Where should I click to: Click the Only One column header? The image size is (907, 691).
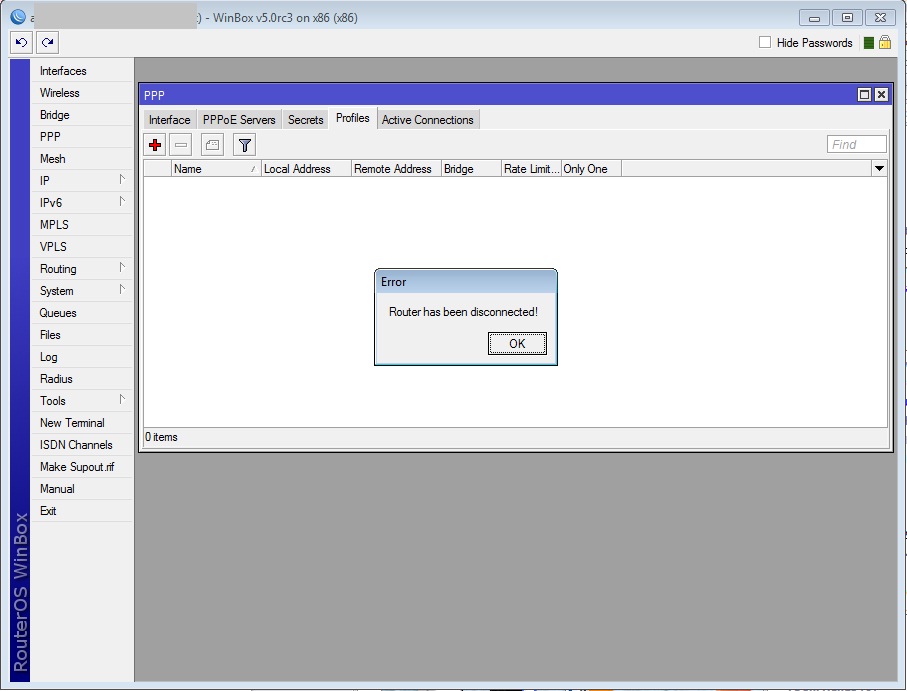(591, 169)
